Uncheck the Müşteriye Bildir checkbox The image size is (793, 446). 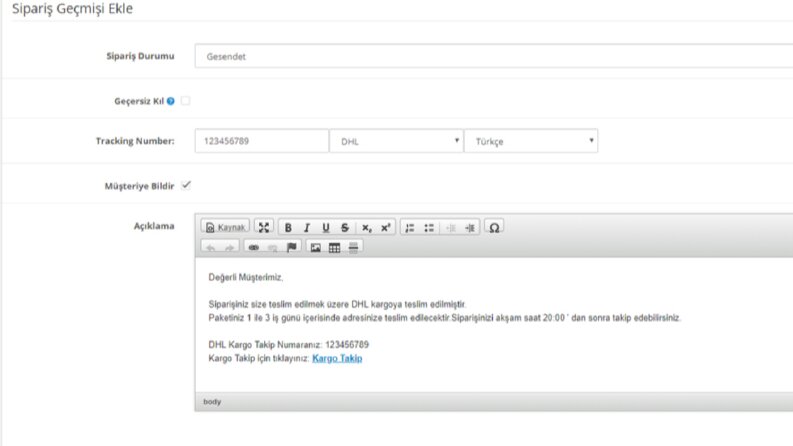pos(186,185)
